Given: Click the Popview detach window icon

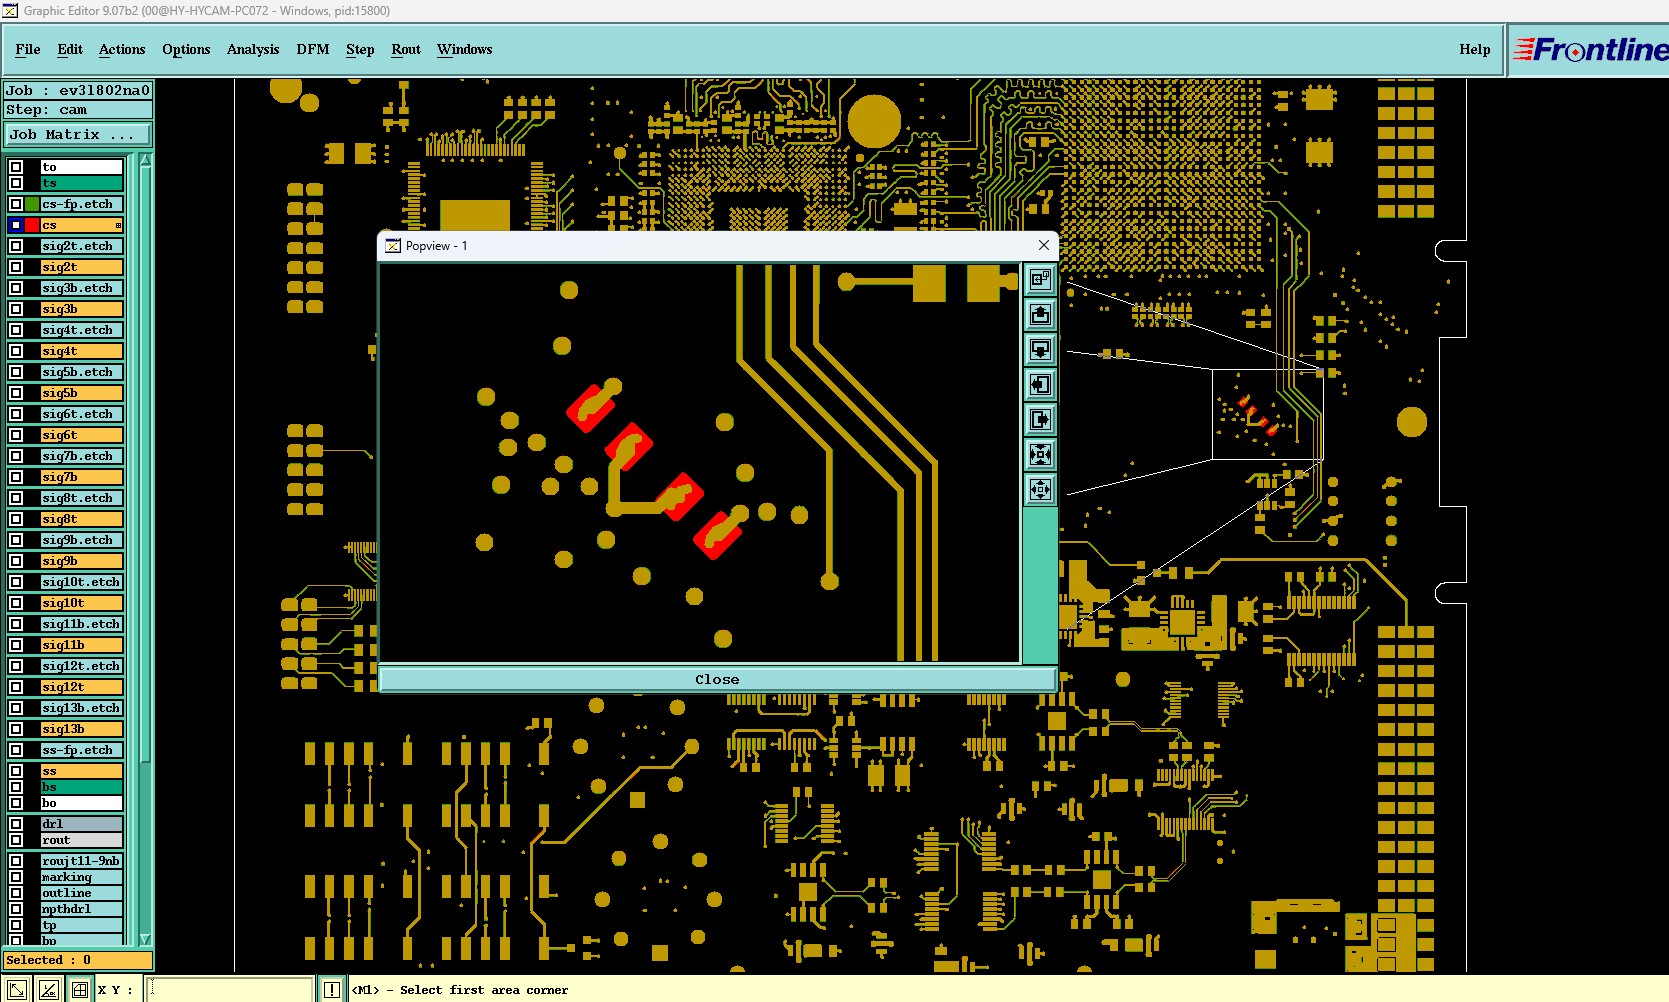Looking at the screenshot, I should click(1040, 280).
